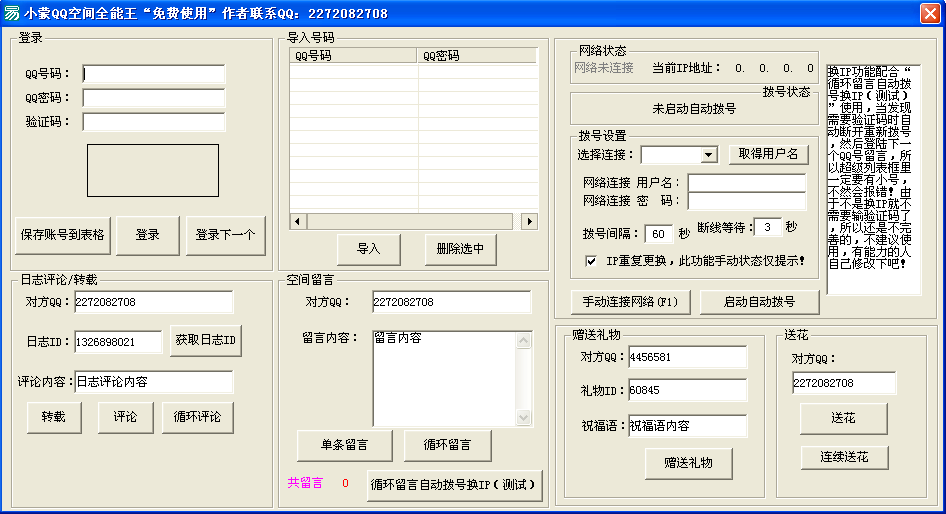Click the 留言内容 scroll-down arrow
946x514 pixels.
click(523, 417)
